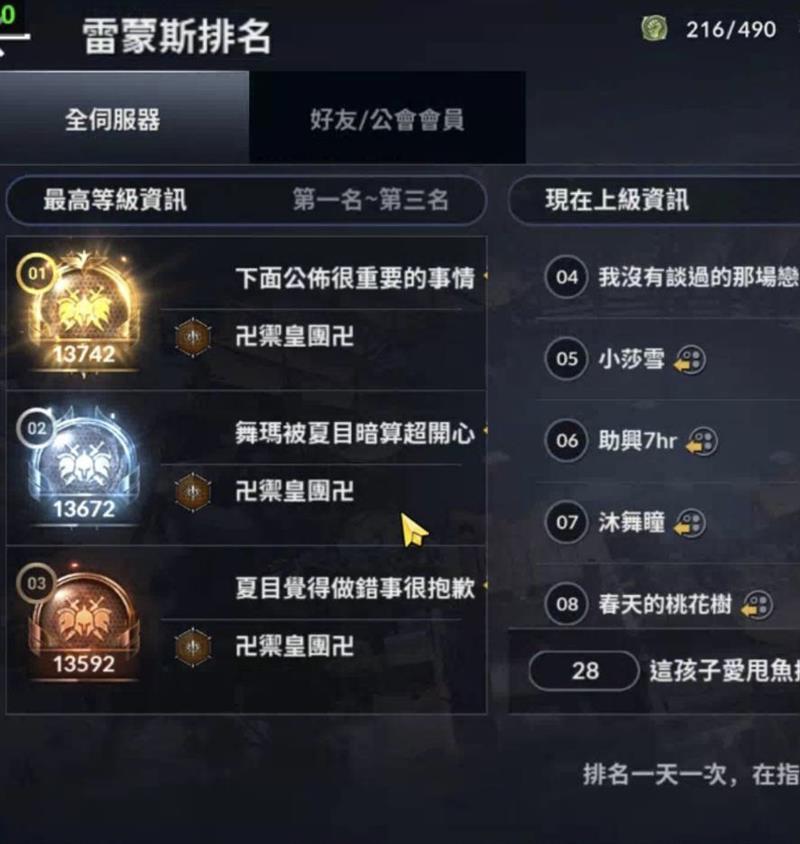Click the green fist currency icon

(x=655, y=29)
